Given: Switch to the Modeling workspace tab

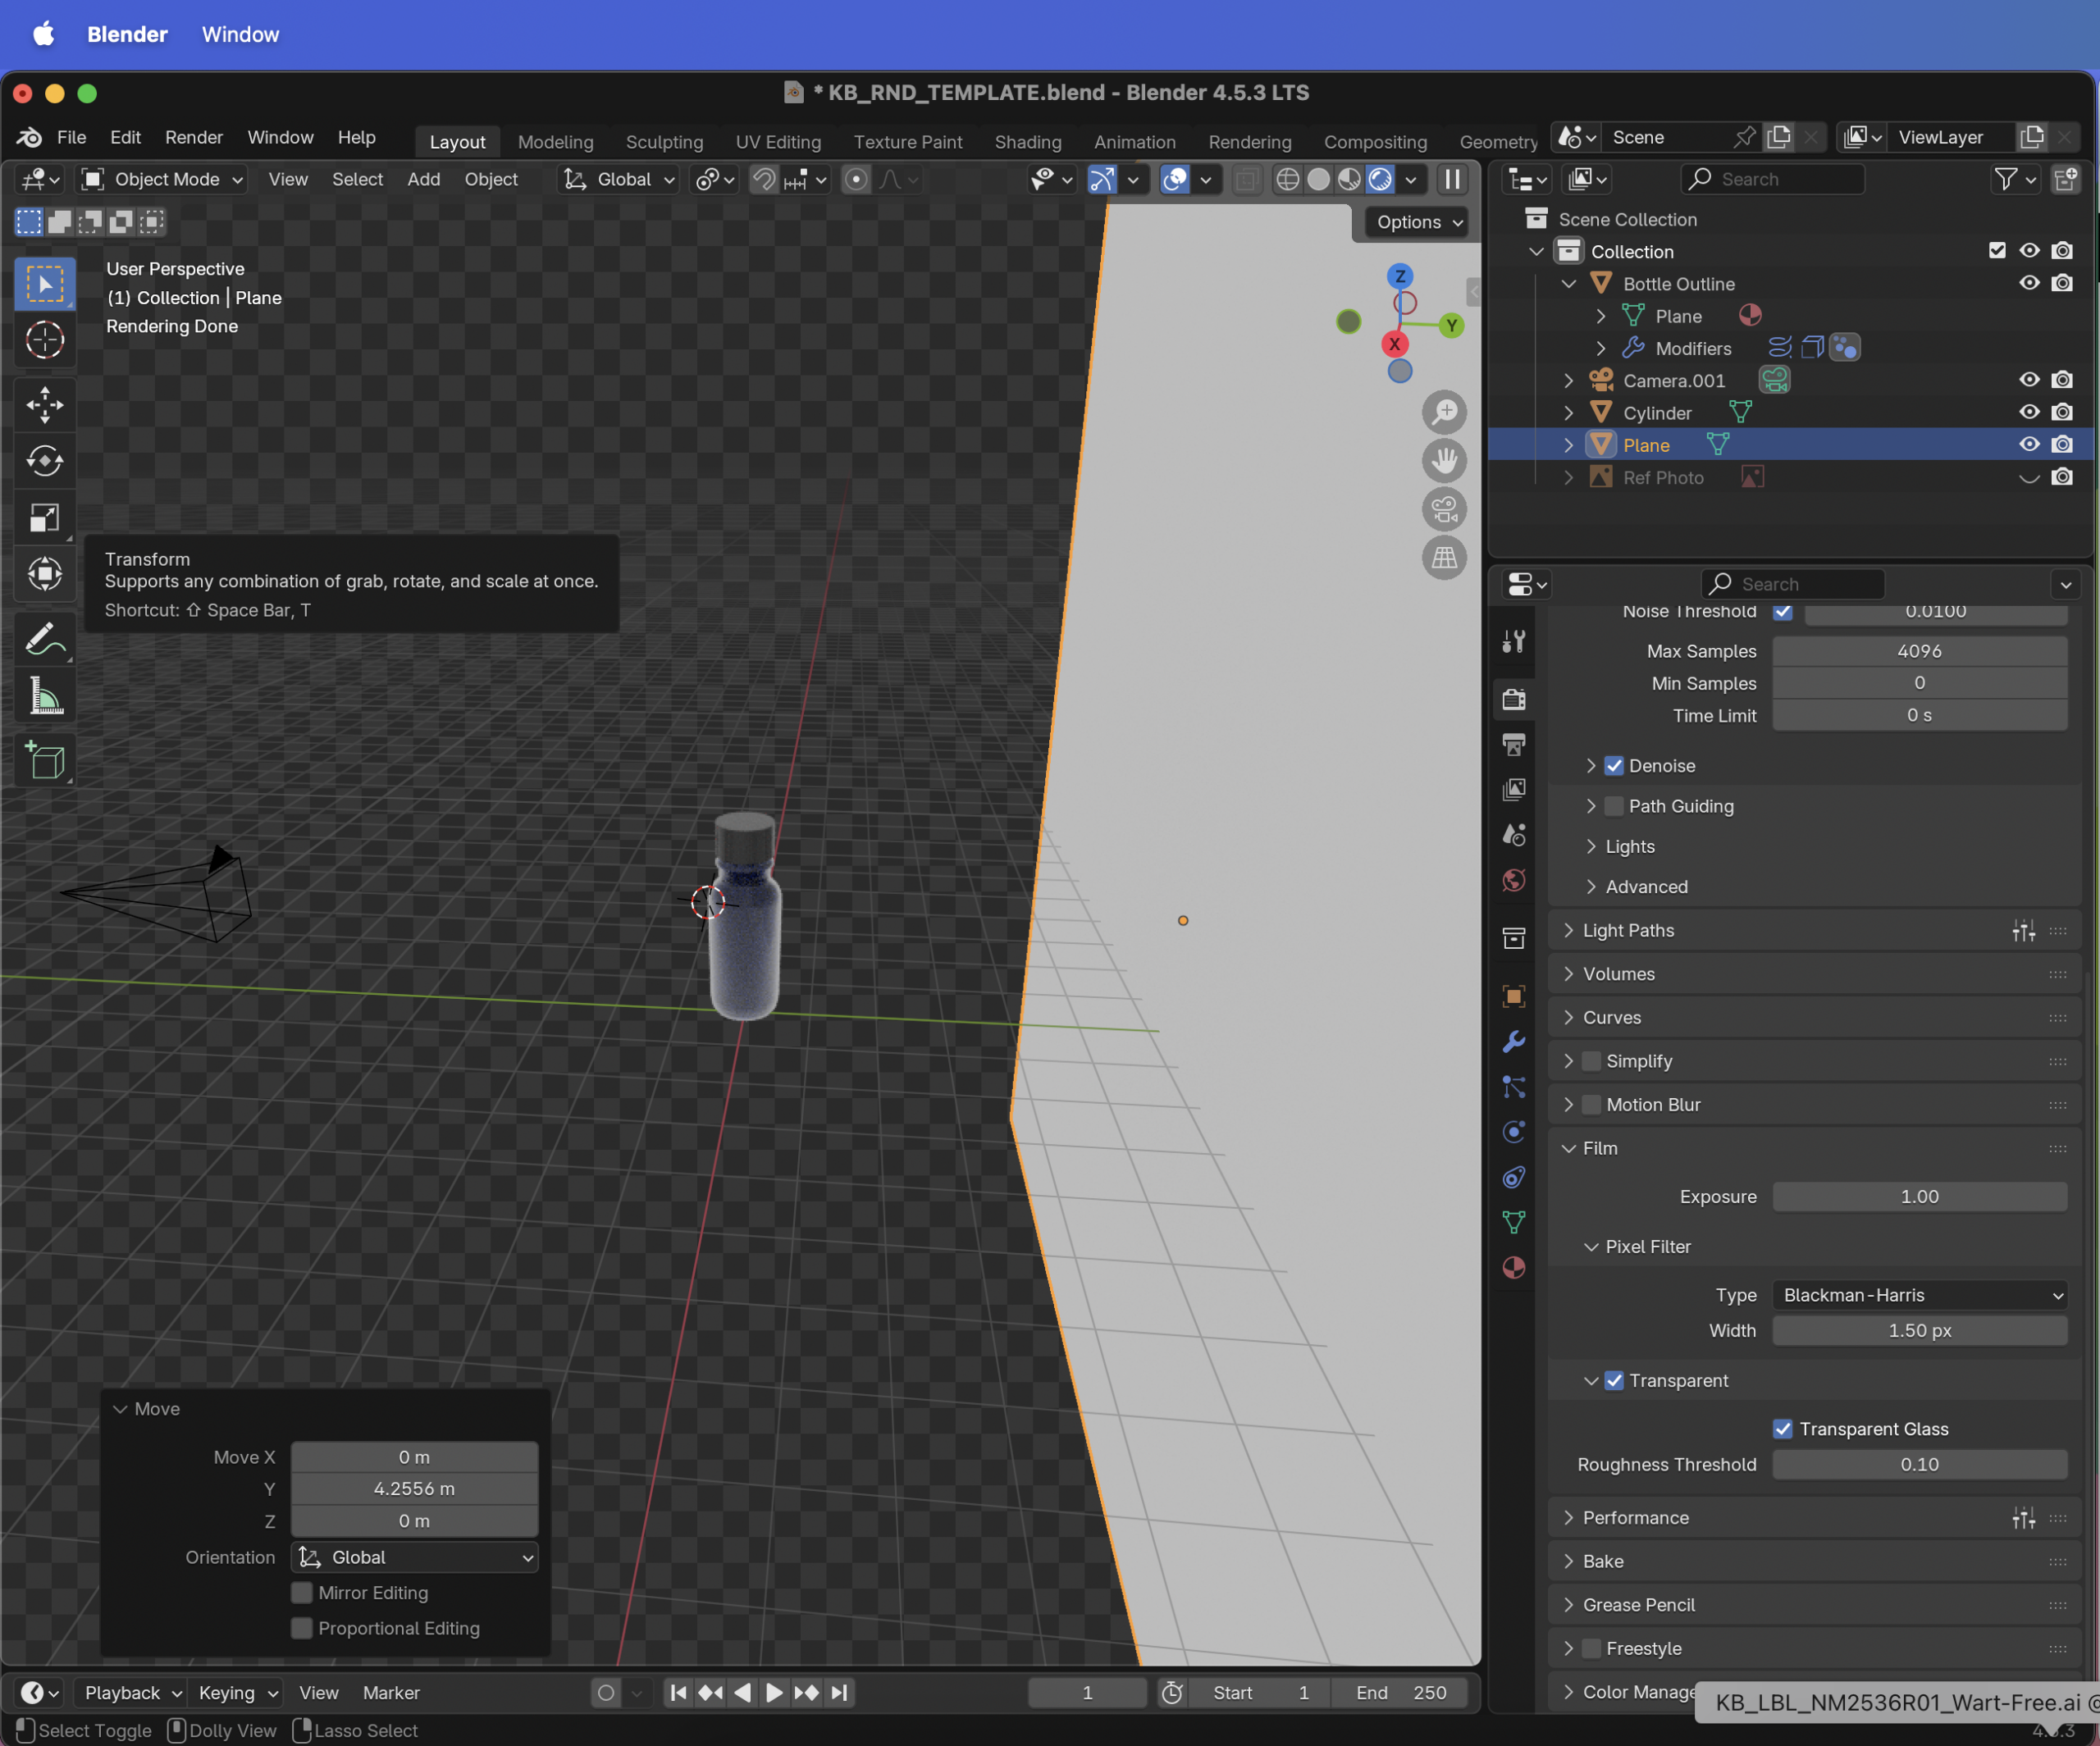Looking at the screenshot, I should [x=555, y=142].
